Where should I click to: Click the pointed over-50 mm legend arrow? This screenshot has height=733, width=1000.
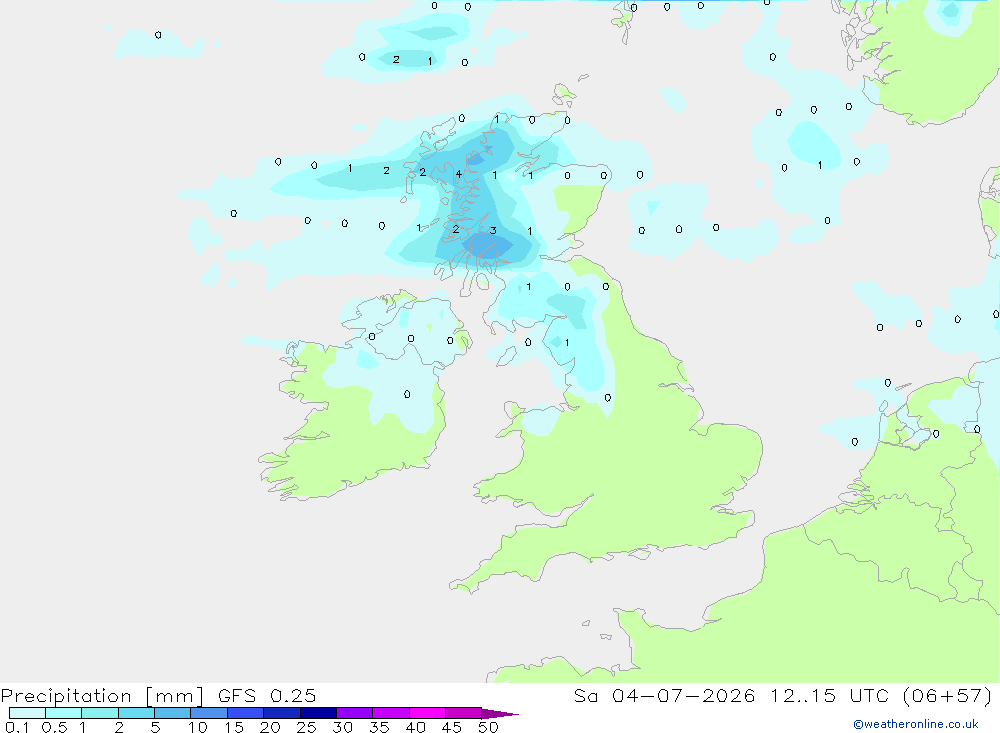[x=499, y=714]
